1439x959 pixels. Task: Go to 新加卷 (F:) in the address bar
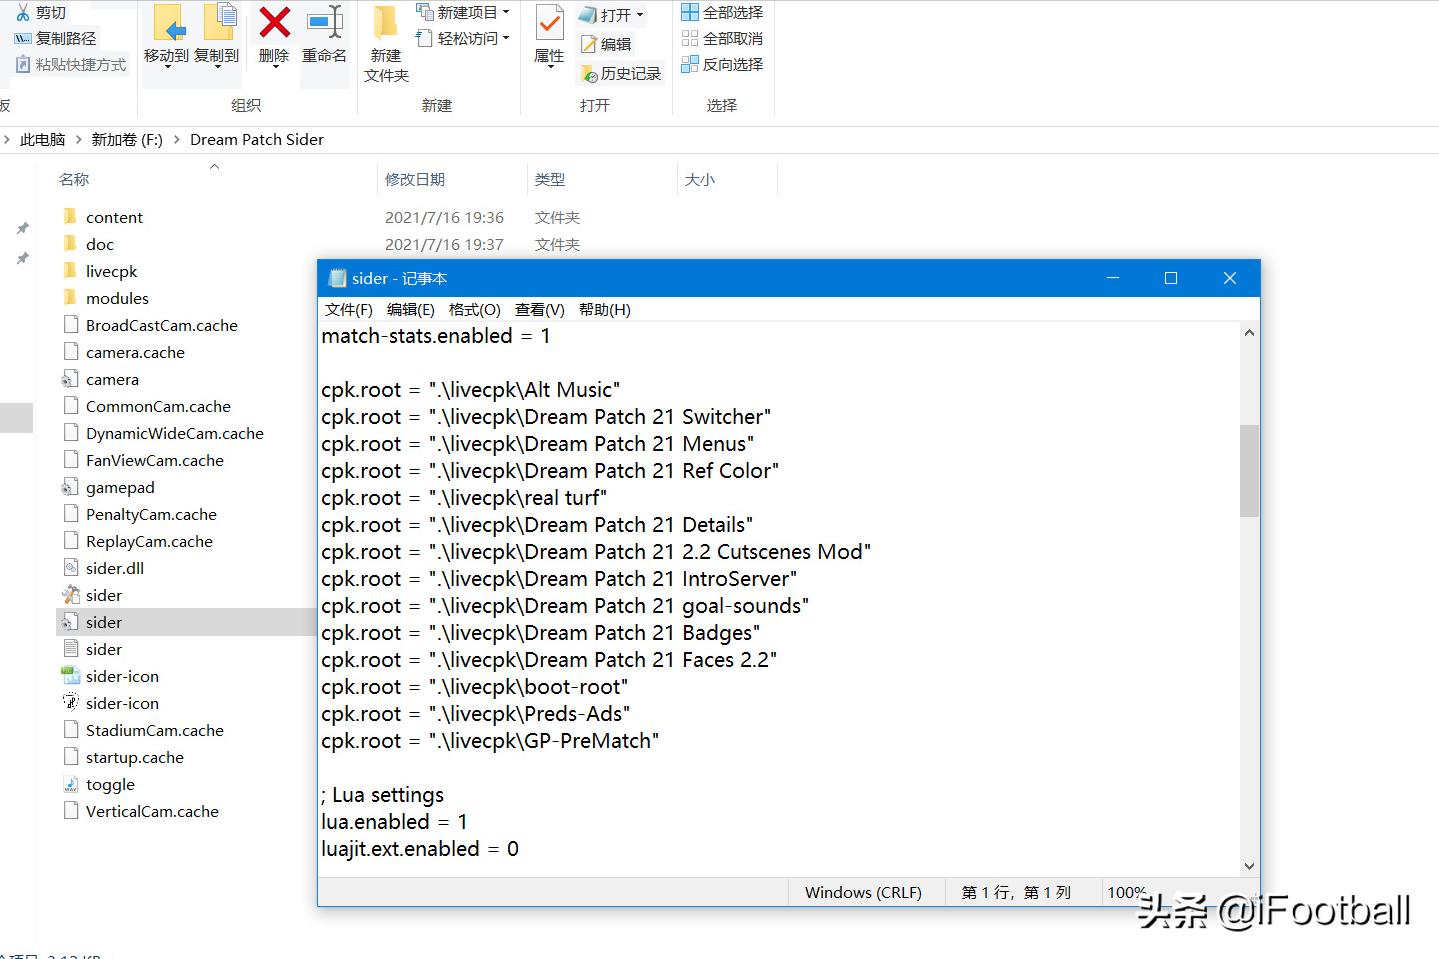(x=127, y=140)
